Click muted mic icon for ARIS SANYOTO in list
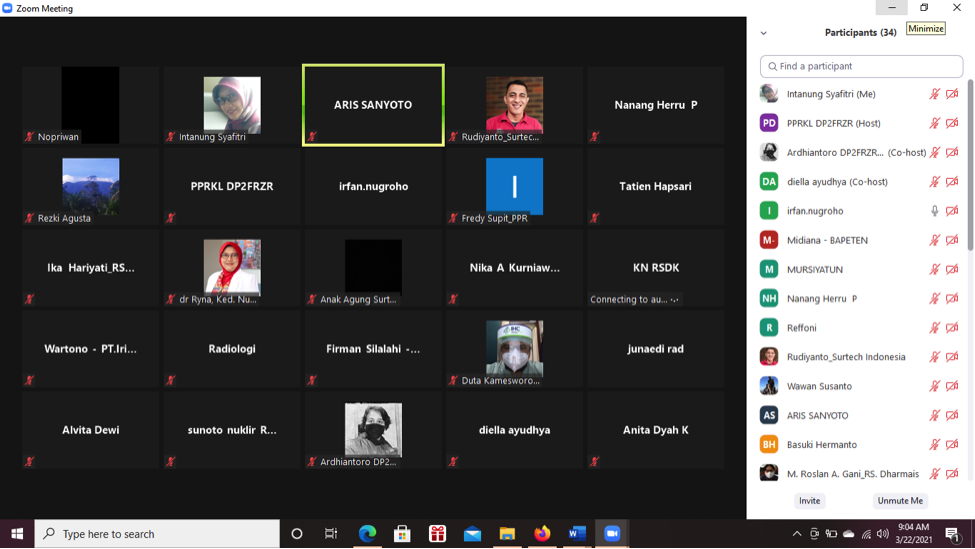The image size is (975, 549). 934,415
